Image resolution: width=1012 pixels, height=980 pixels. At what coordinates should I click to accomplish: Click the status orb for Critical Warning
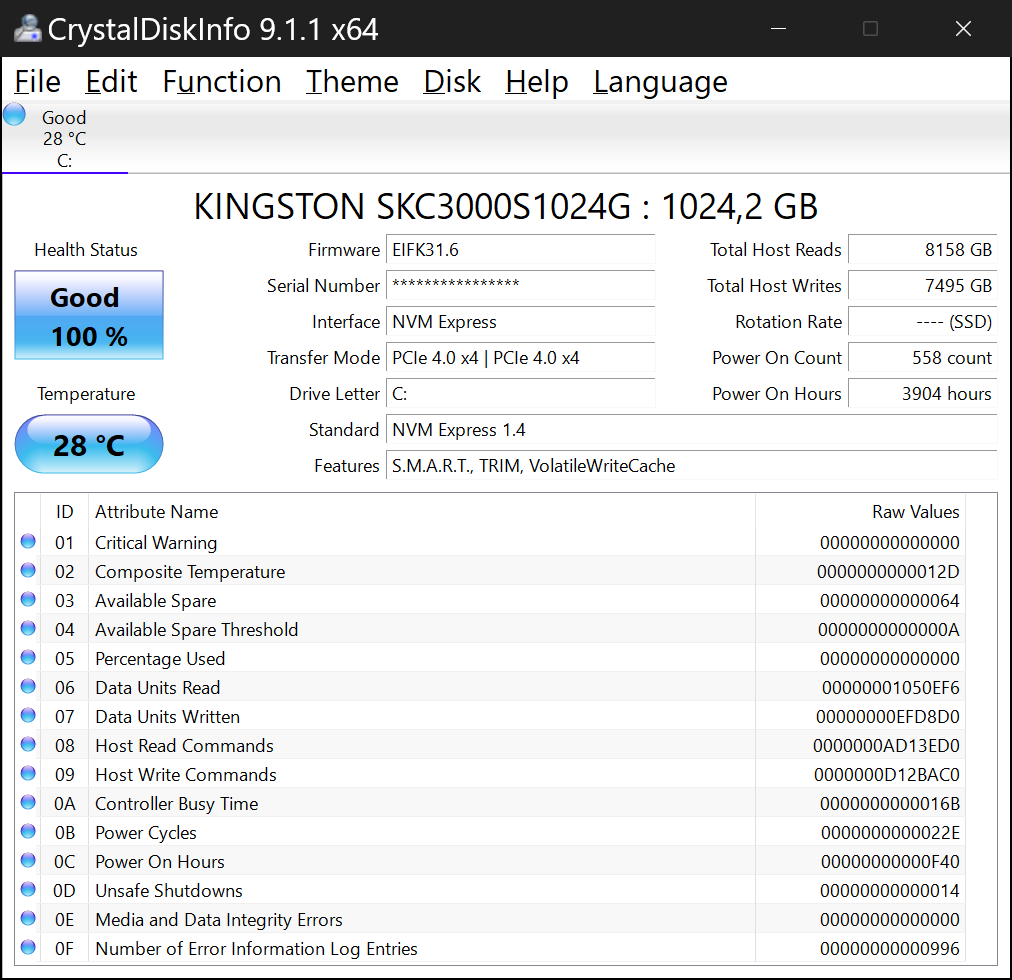point(28,541)
